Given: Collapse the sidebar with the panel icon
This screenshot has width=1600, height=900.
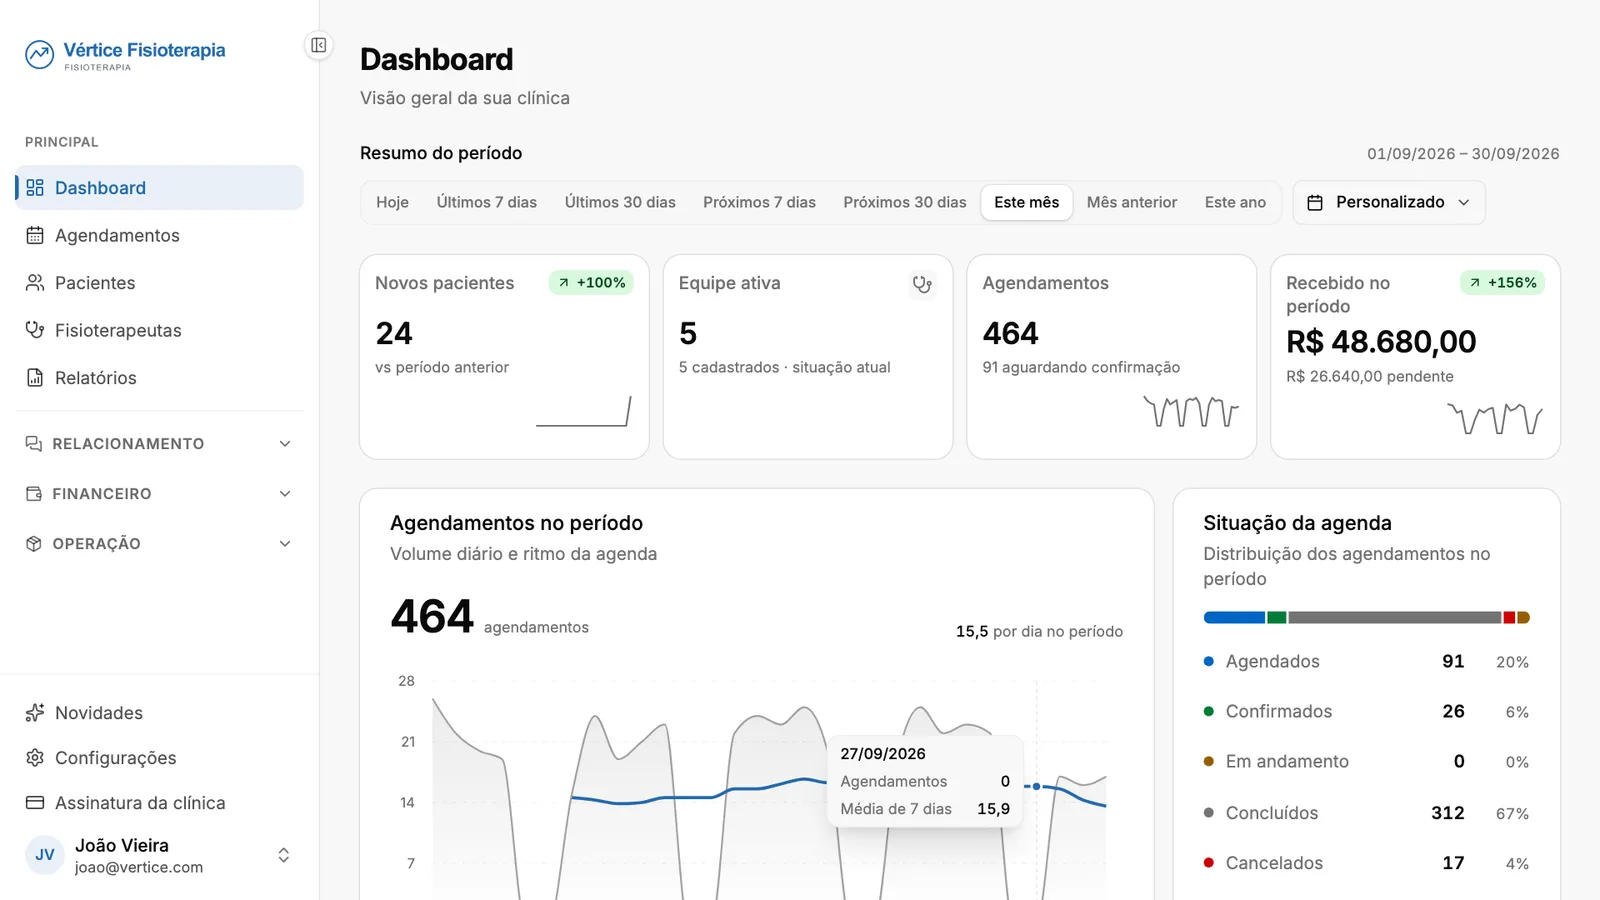Looking at the screenshot, I should point(318,45).
